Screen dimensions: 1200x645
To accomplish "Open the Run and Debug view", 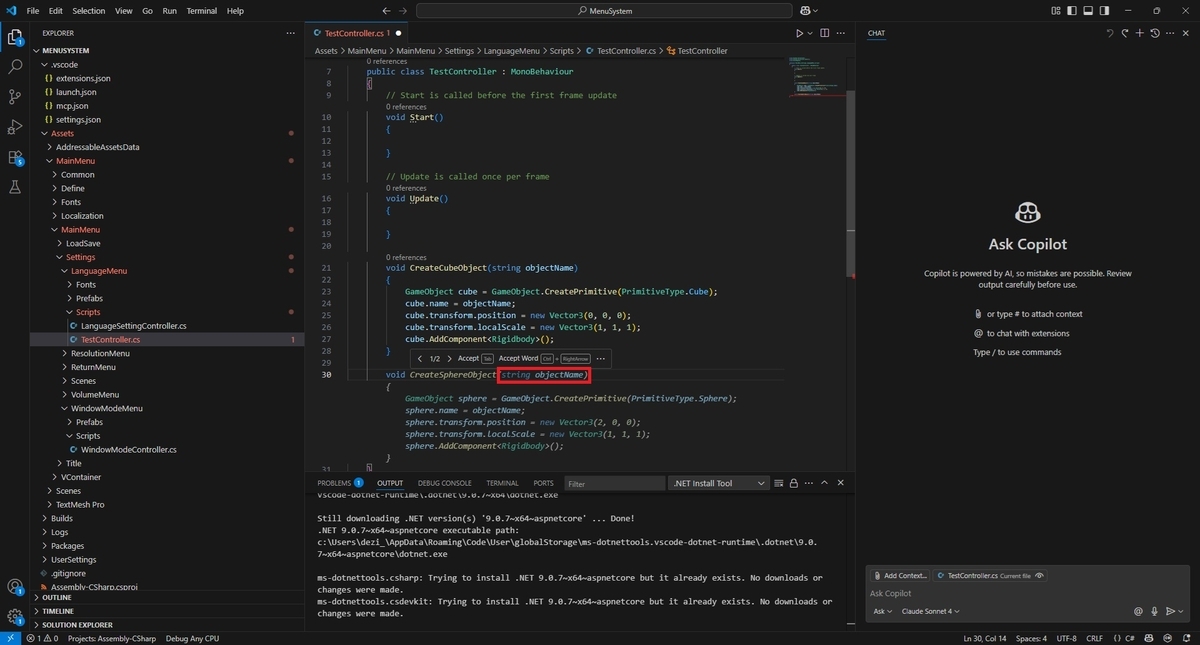I will pyautogui.click(x=15, y=127).
